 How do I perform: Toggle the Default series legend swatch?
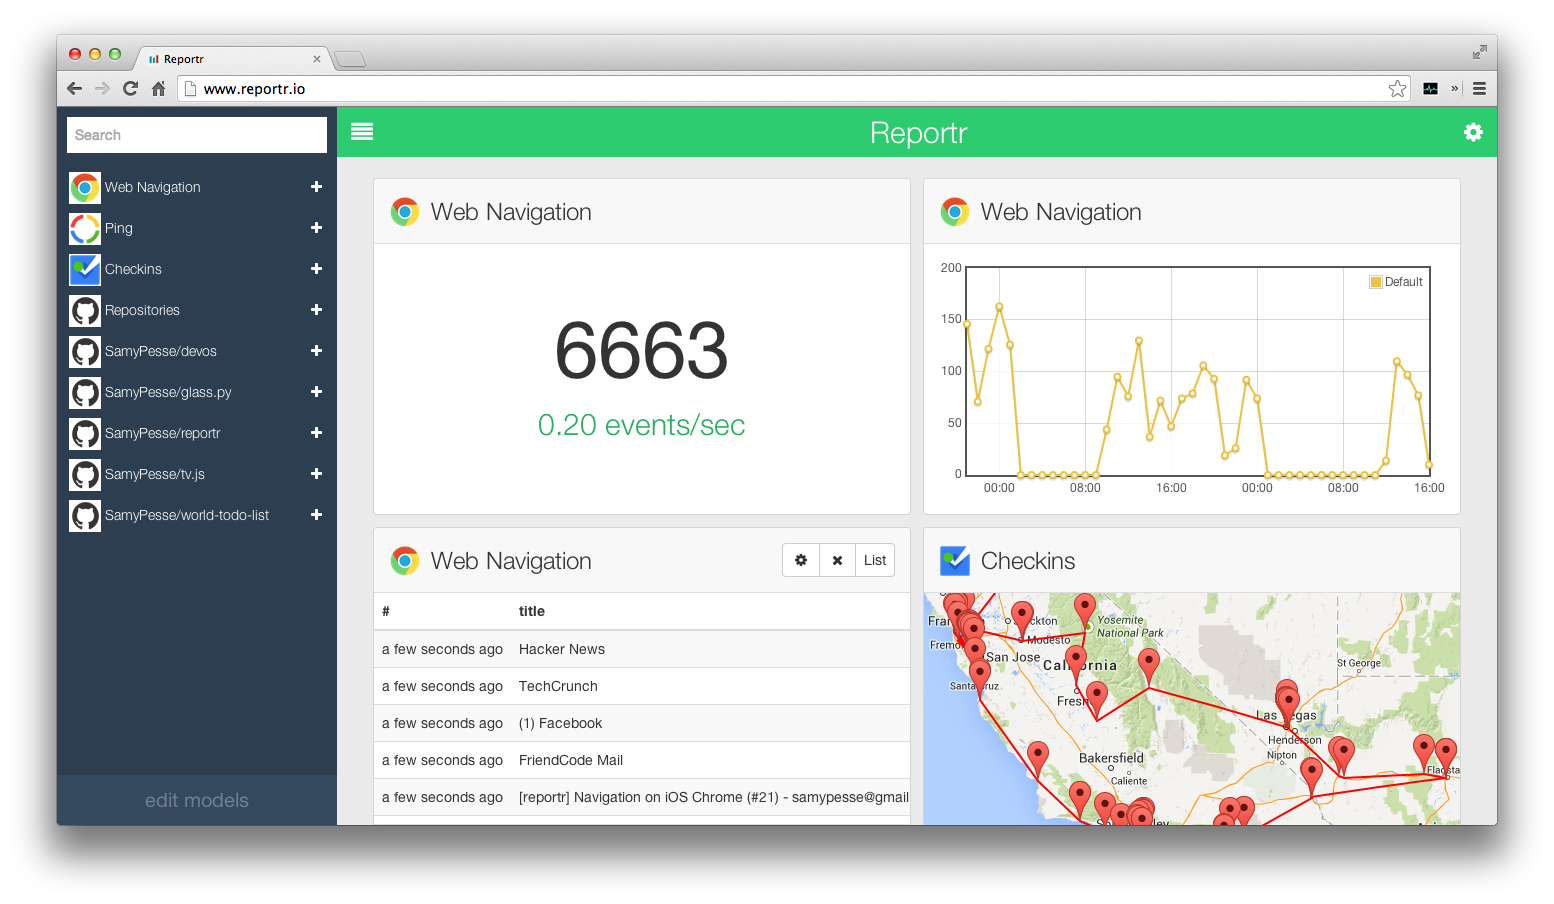pyautogui.click(x=1376, y=282)
